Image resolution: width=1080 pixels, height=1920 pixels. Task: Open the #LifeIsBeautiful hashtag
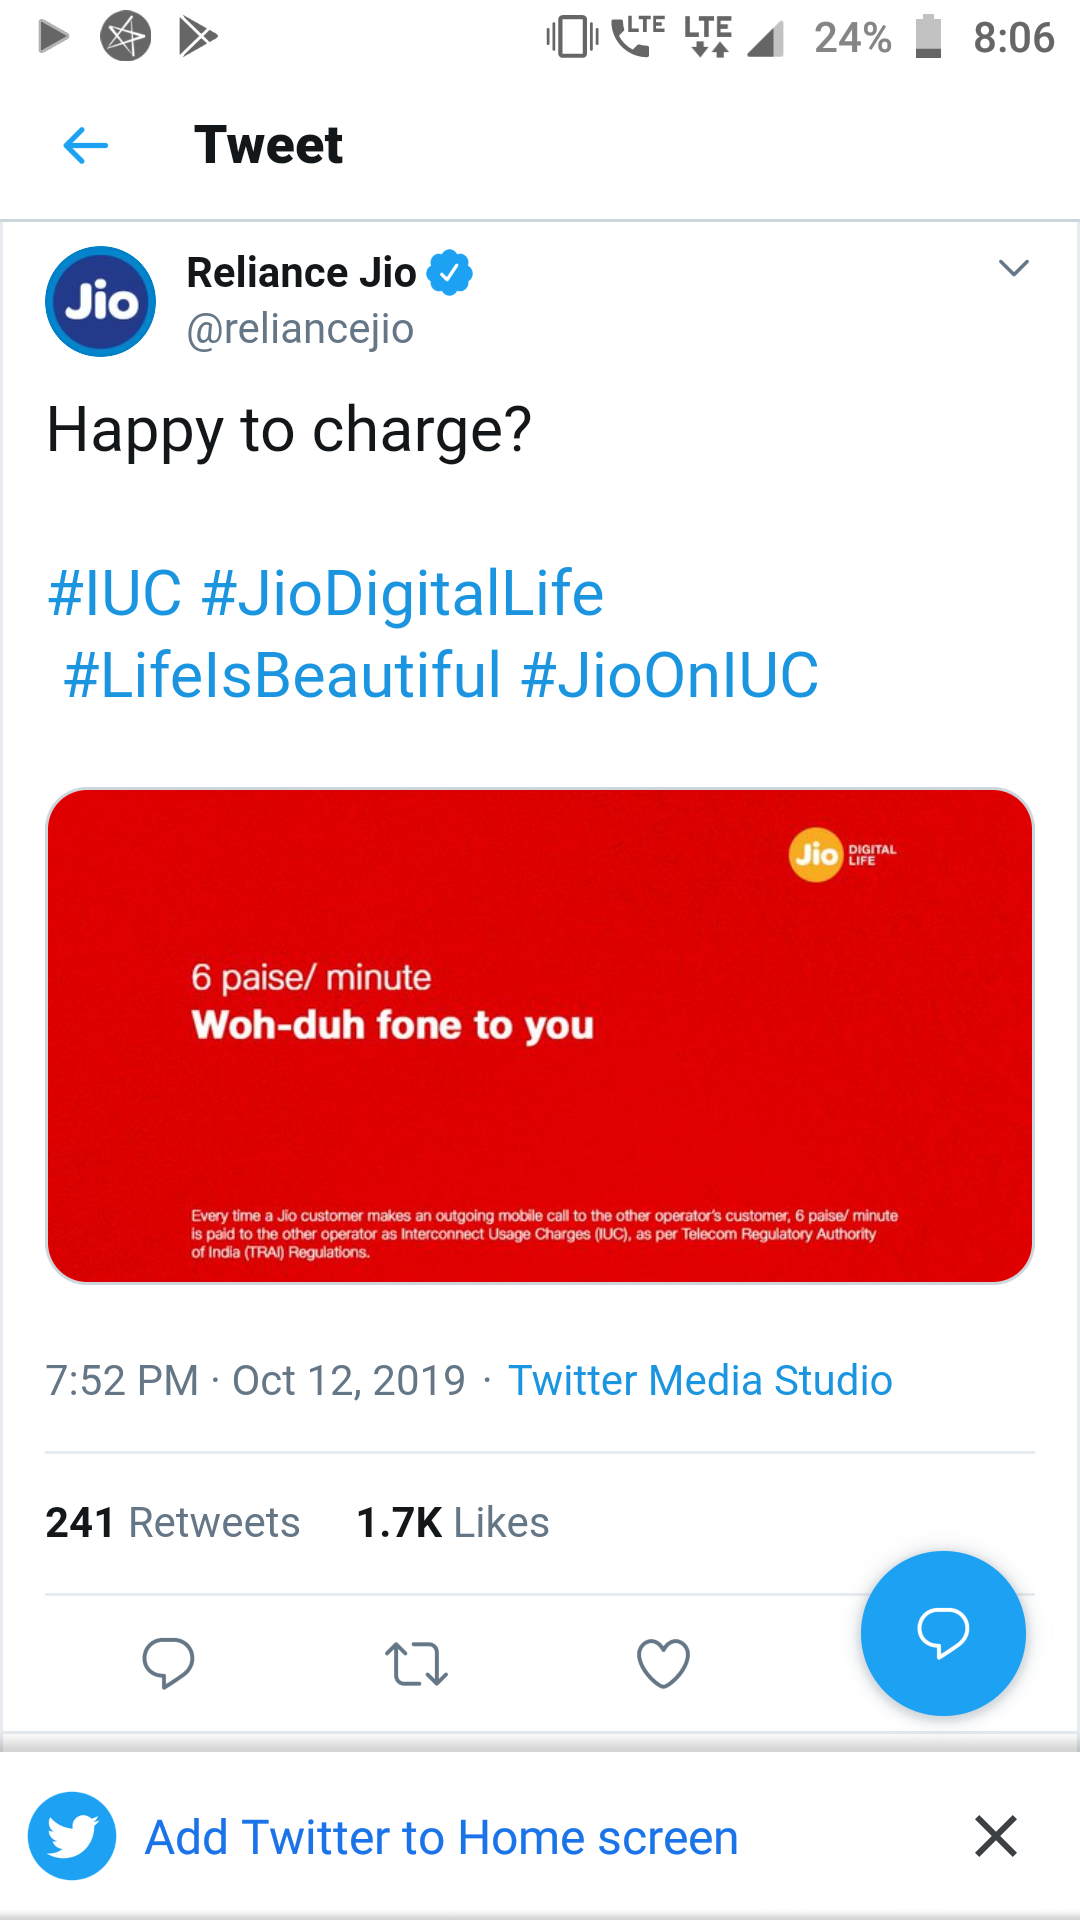(x=282, y=675)
